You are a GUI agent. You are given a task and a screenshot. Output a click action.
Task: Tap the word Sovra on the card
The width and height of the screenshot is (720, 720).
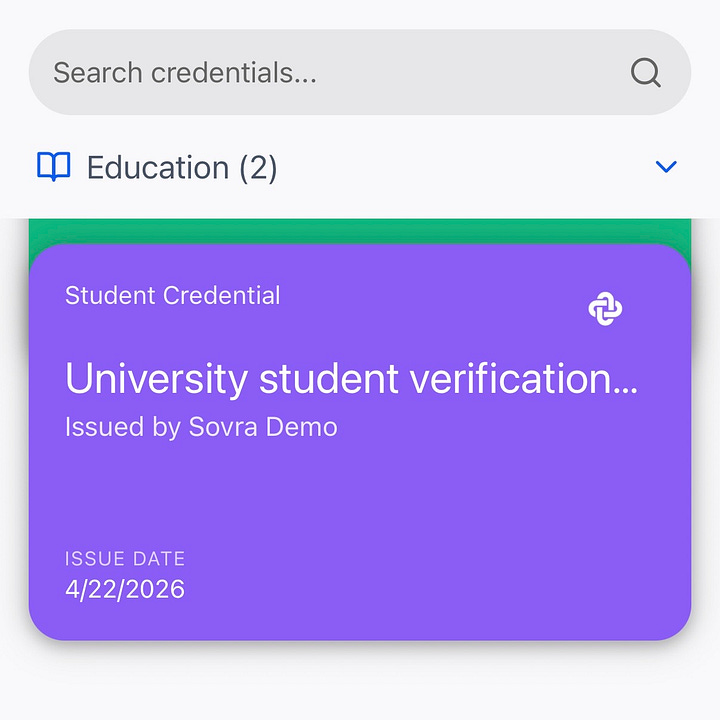tap(223, 427)
